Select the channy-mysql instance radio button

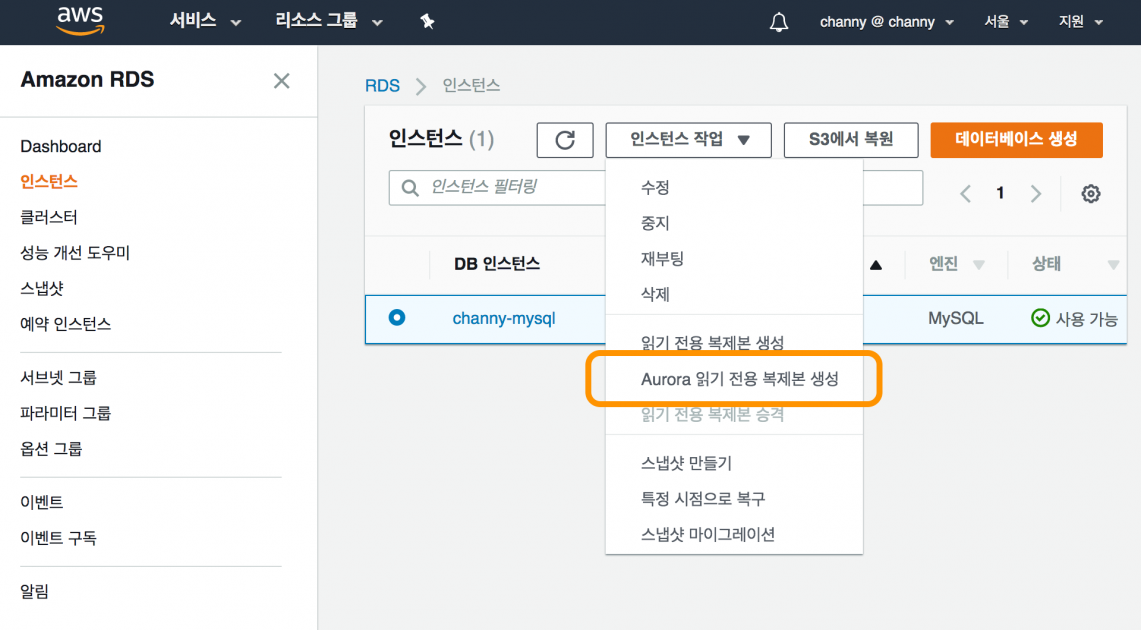pos(396,318)
